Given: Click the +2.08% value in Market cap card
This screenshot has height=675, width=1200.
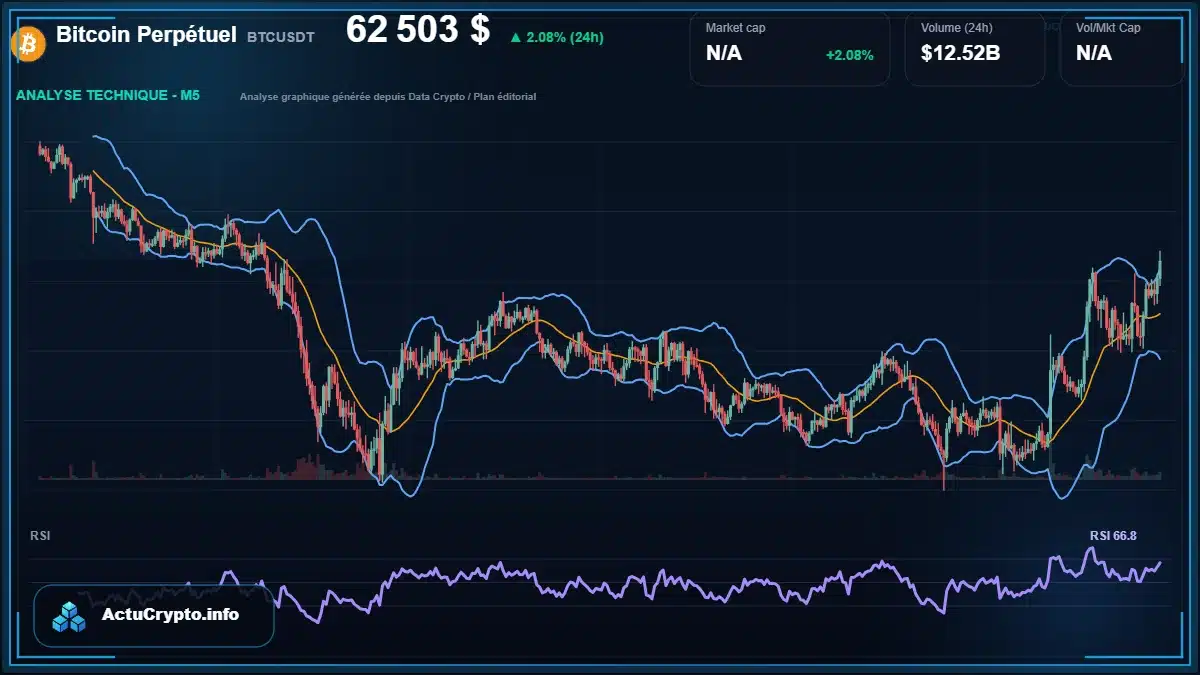Looking at the screenshot, I should 849,55.
